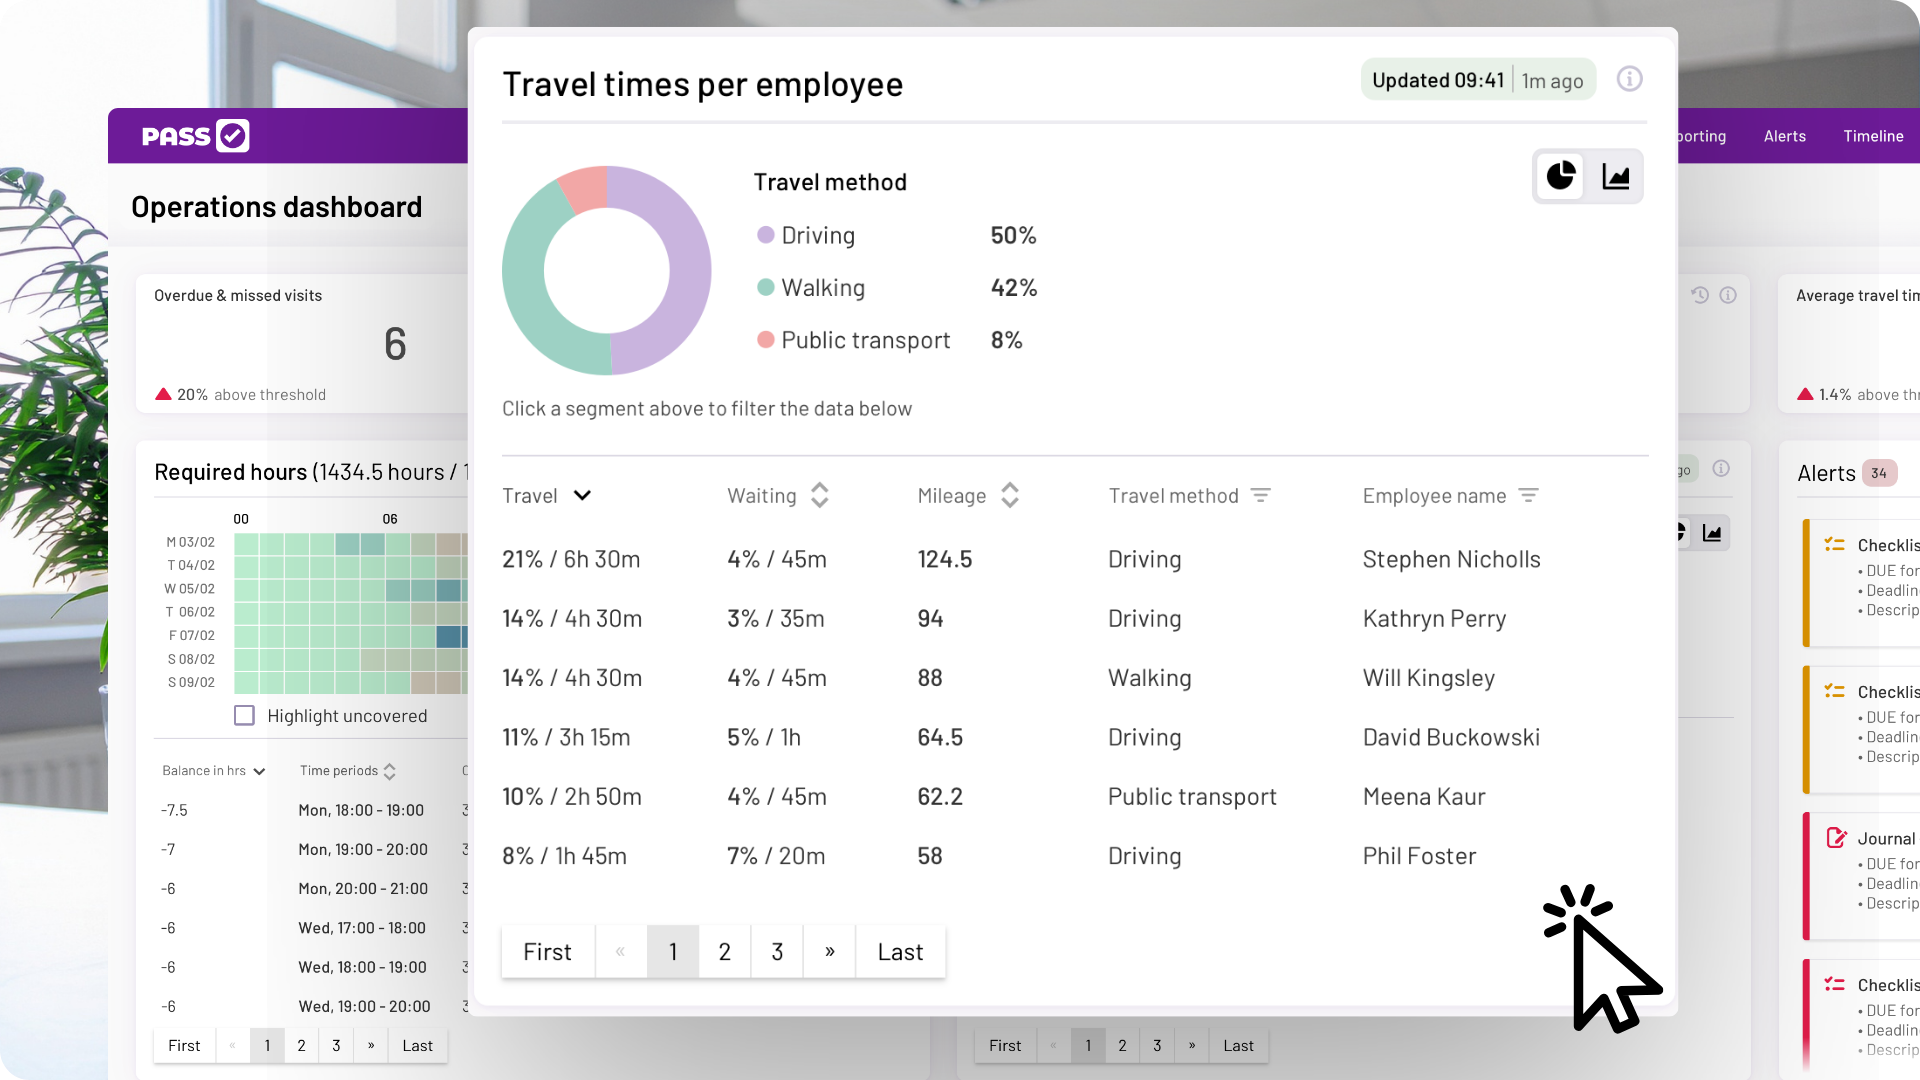Sort by Travel column chevron
This screenshot has height=1080, width=1920.
click(x=582, y=496)
